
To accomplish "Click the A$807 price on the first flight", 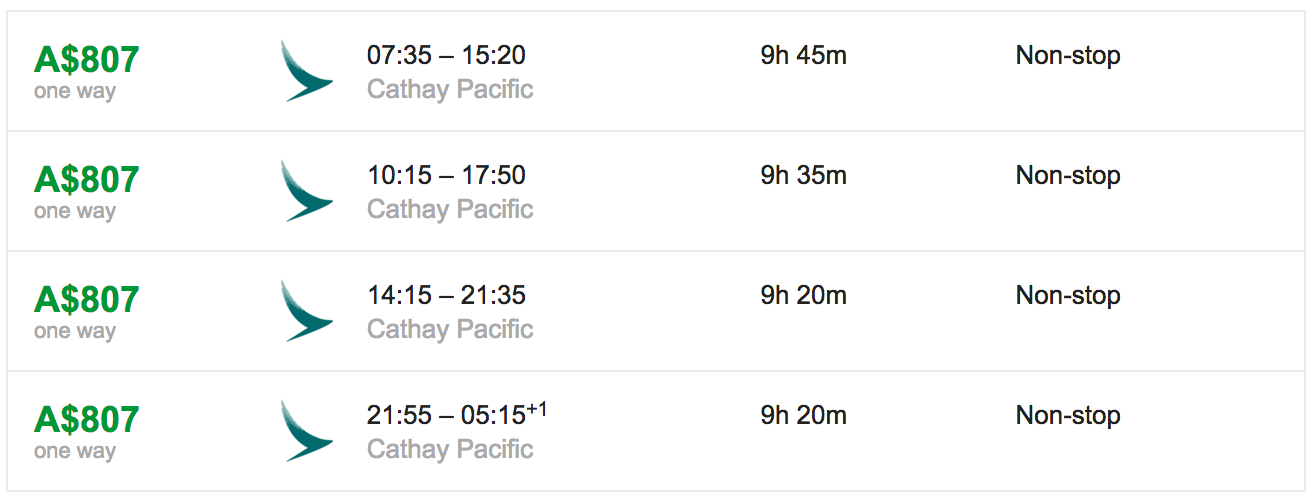I will [86, 60].
